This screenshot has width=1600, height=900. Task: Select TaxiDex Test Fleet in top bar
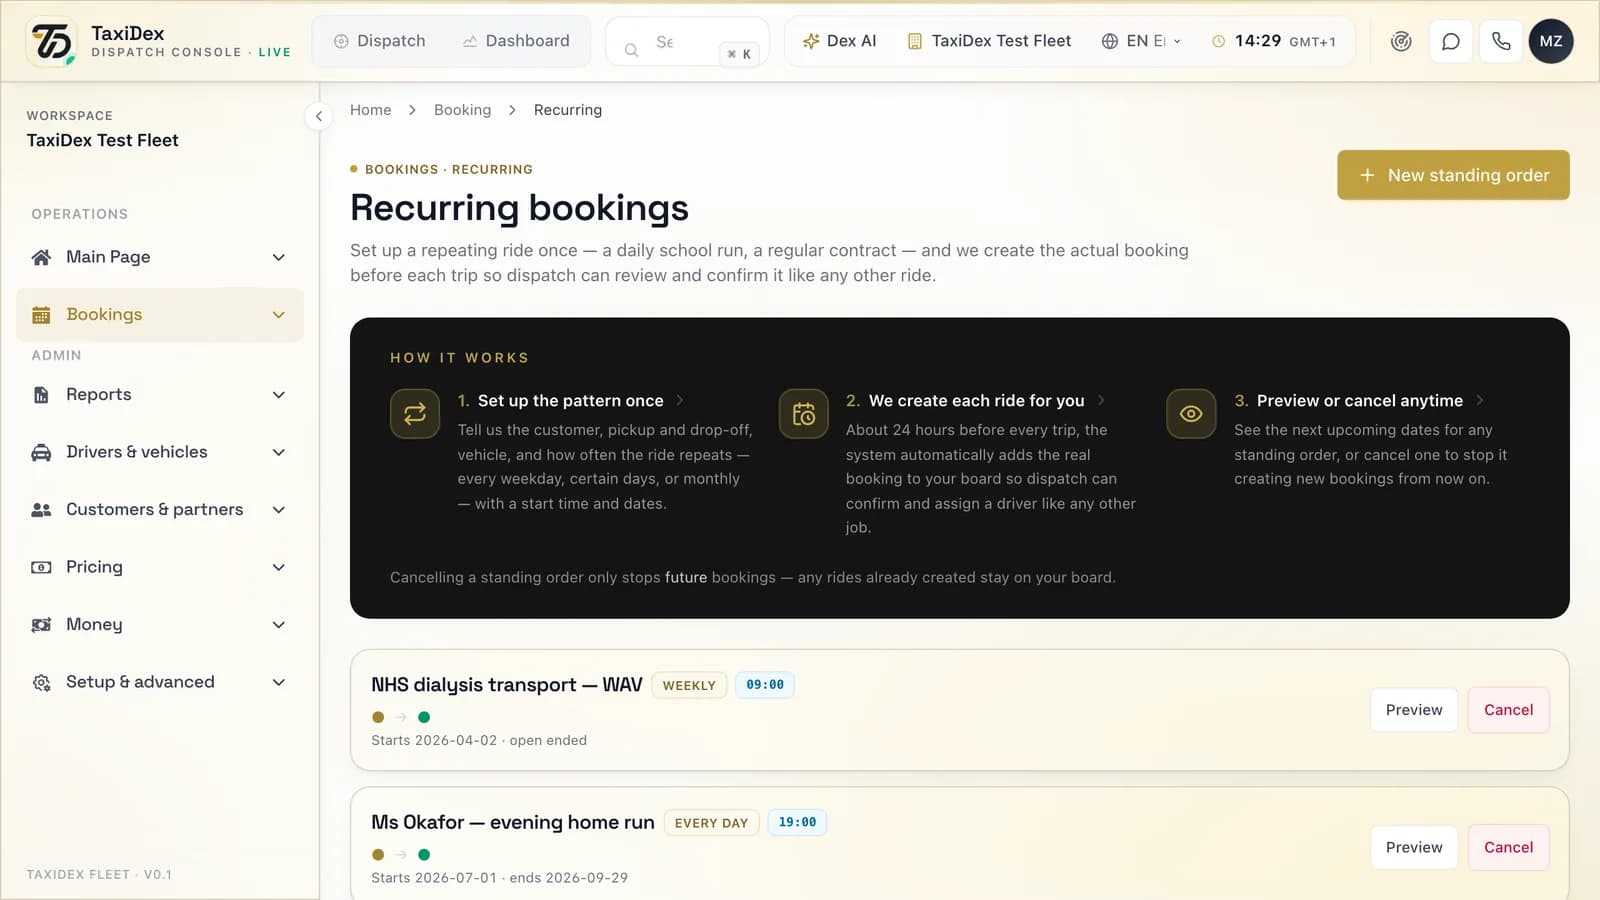[989, 41]
